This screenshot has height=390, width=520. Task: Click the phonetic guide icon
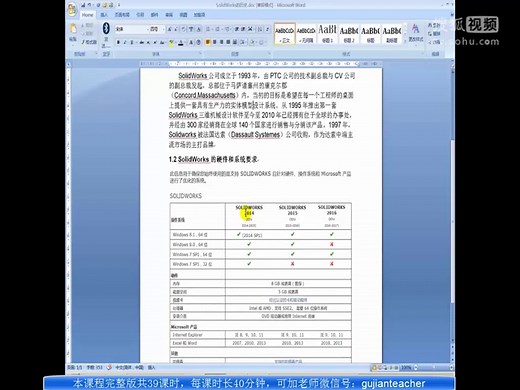click(191, 29)
